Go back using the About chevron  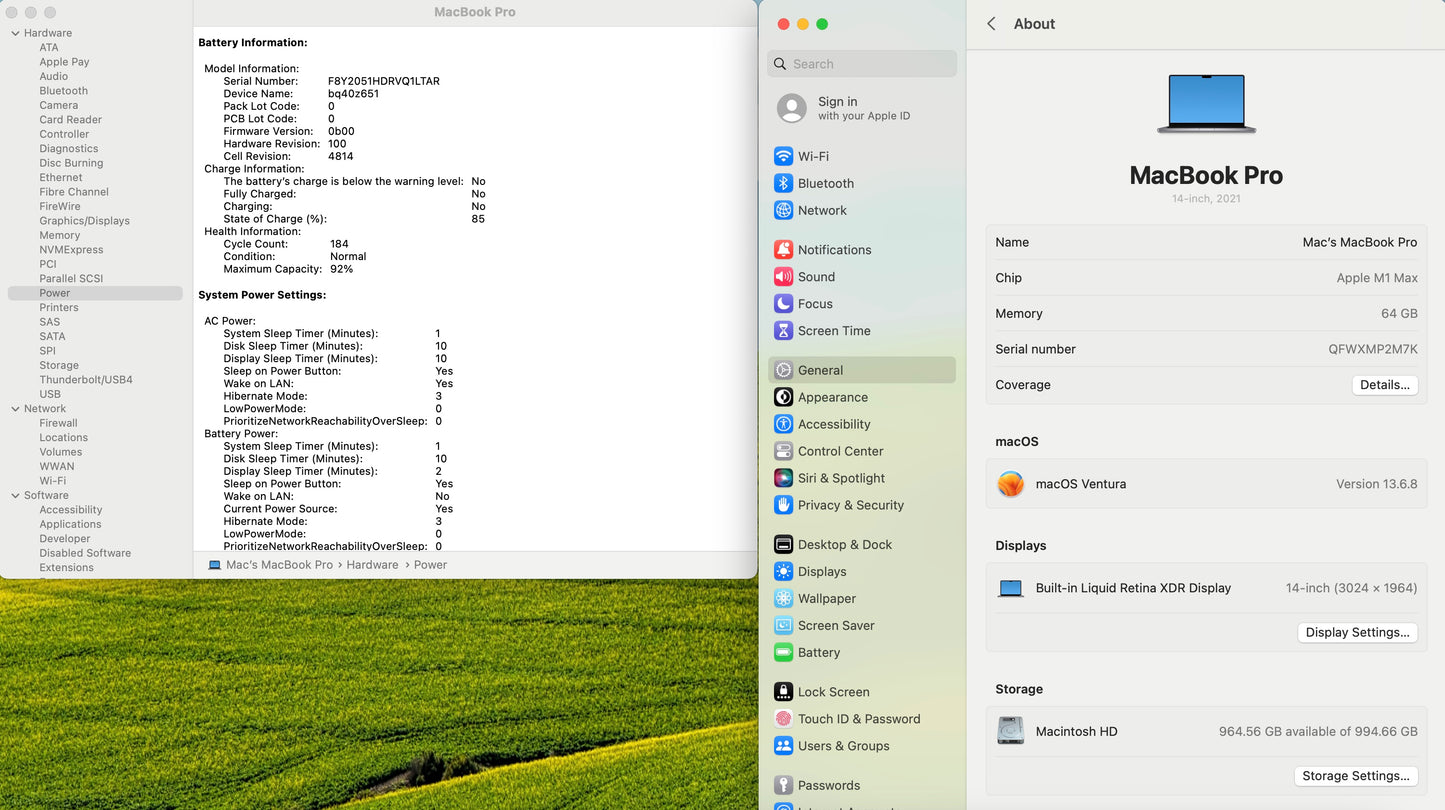pos(991,24)
